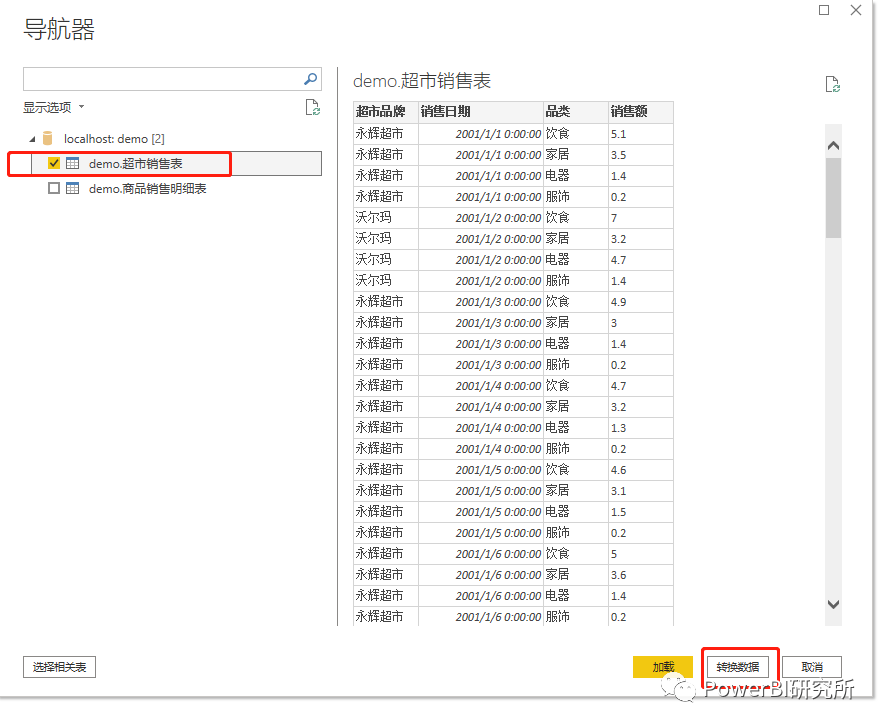Viewport: 883px width, 728px height.
Task: Click the first 永辉超市 cell in the table
Action: click(386, 133)
